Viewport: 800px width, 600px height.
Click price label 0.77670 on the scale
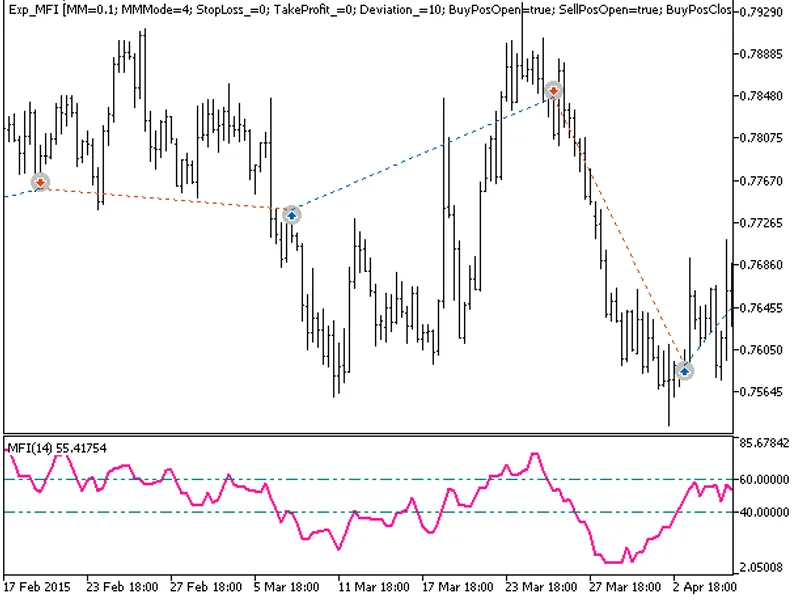pyautogui.click(x=761, y=181)
